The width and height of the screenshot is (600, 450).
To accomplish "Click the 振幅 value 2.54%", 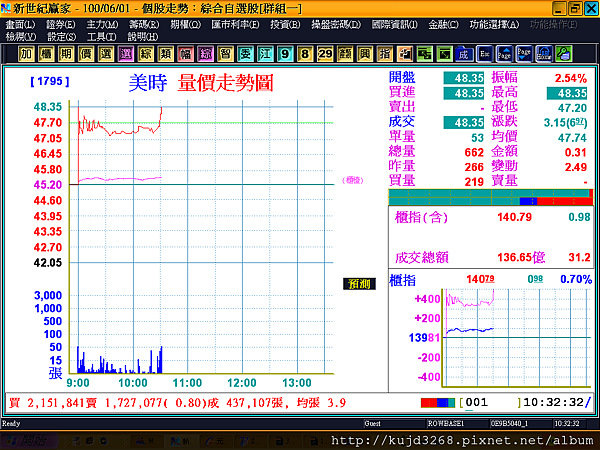I will (571, 78).
